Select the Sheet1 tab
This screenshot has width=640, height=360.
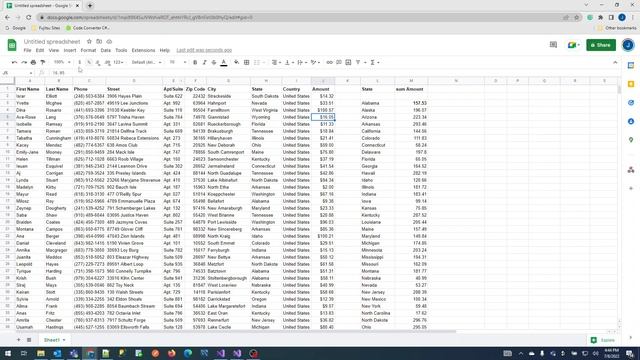pos(54,340)
